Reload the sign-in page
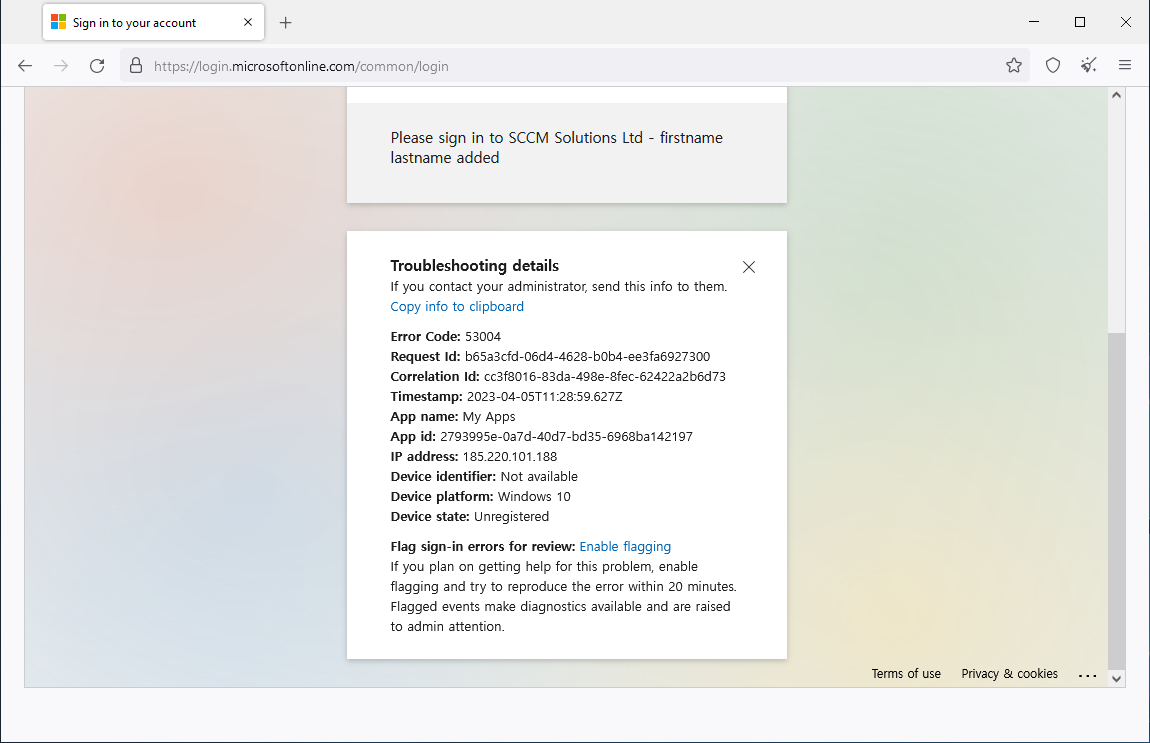 [97, 66]
